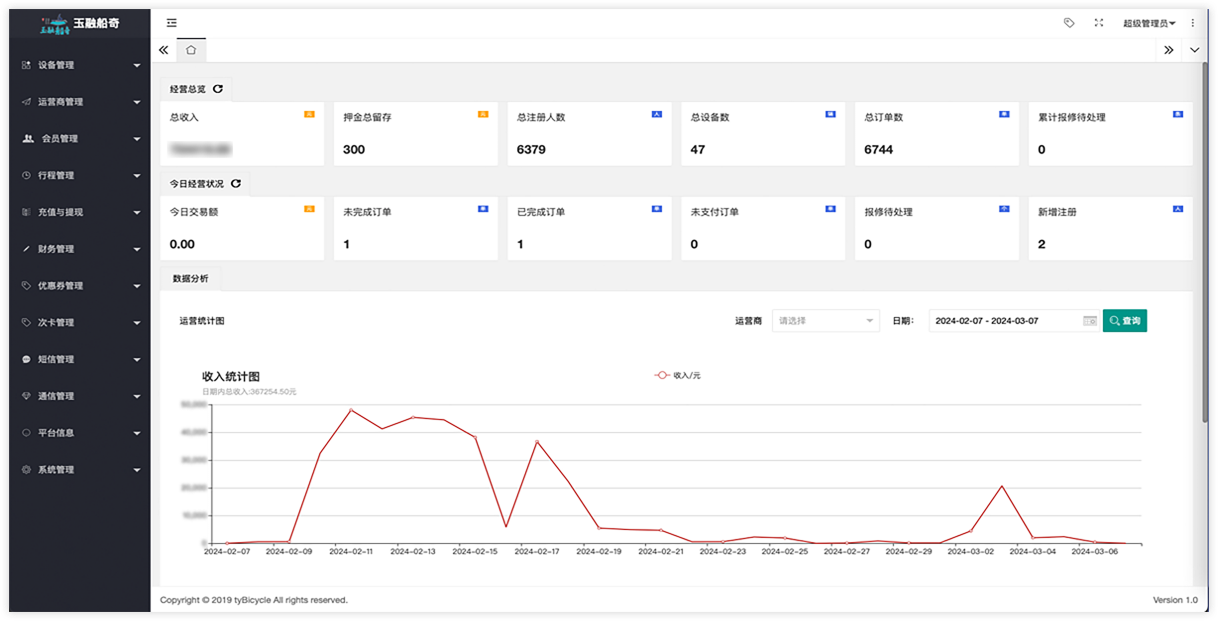Screen dimensions: 1219x622
Task: Expand 运营商管理 menu
Action: (x=80, y=102)
